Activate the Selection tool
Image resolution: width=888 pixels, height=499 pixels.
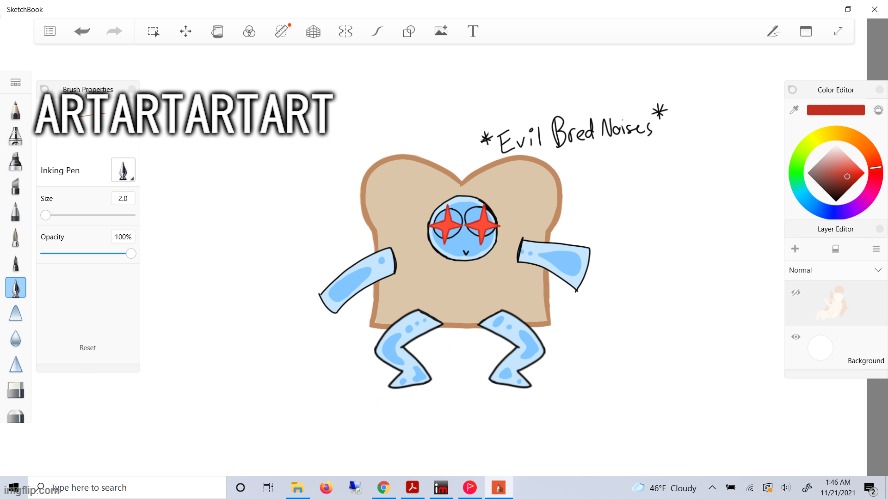pos(153,31)
